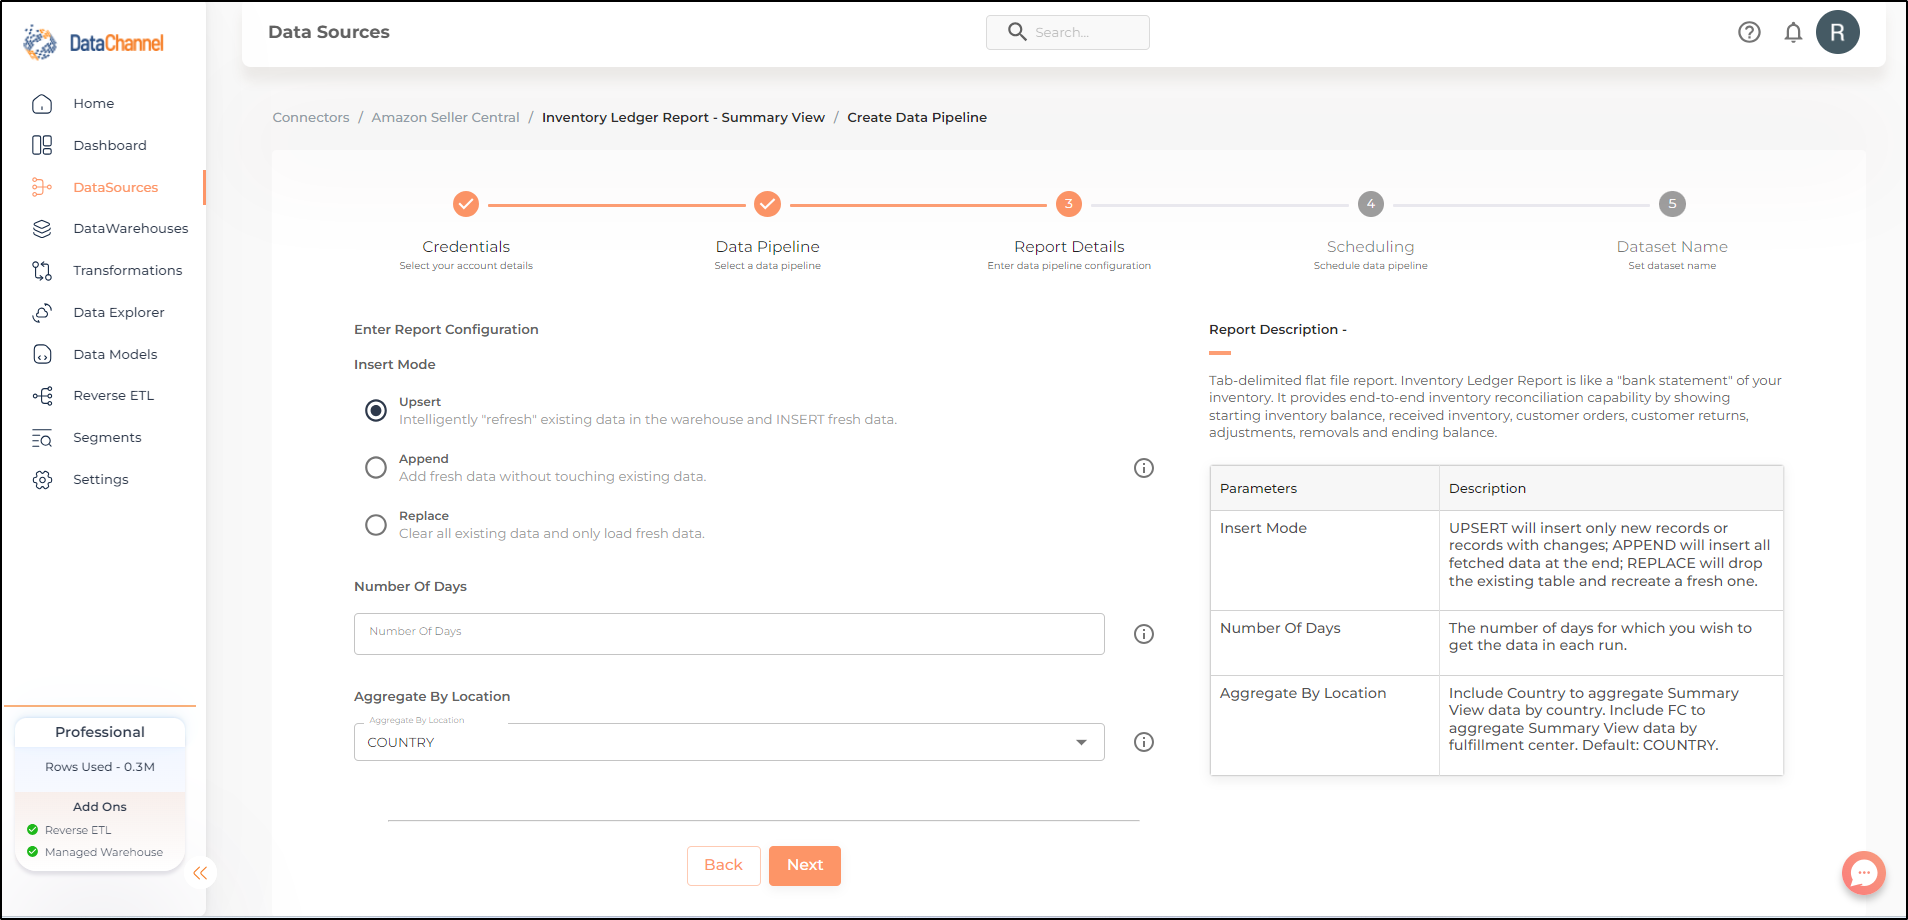Click the DataChannel logo

93,42
